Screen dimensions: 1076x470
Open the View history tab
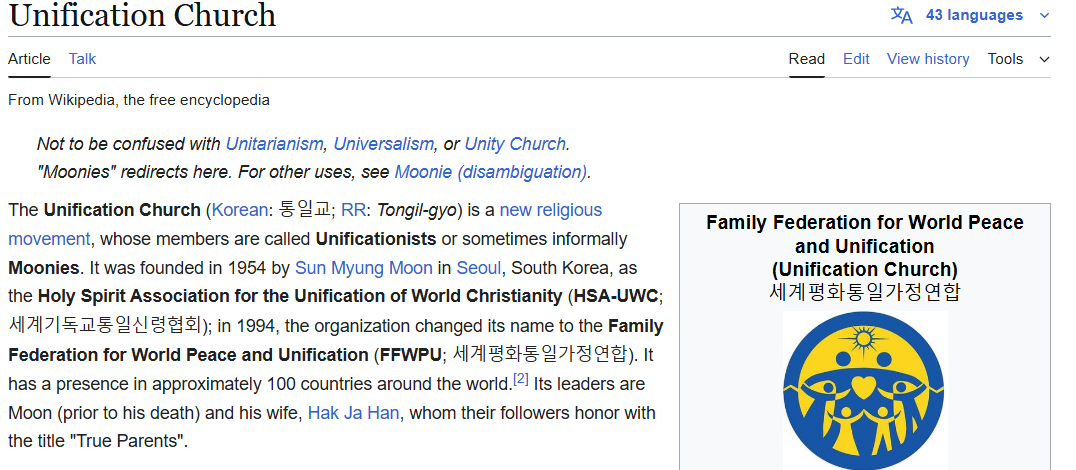coord(928,59)
